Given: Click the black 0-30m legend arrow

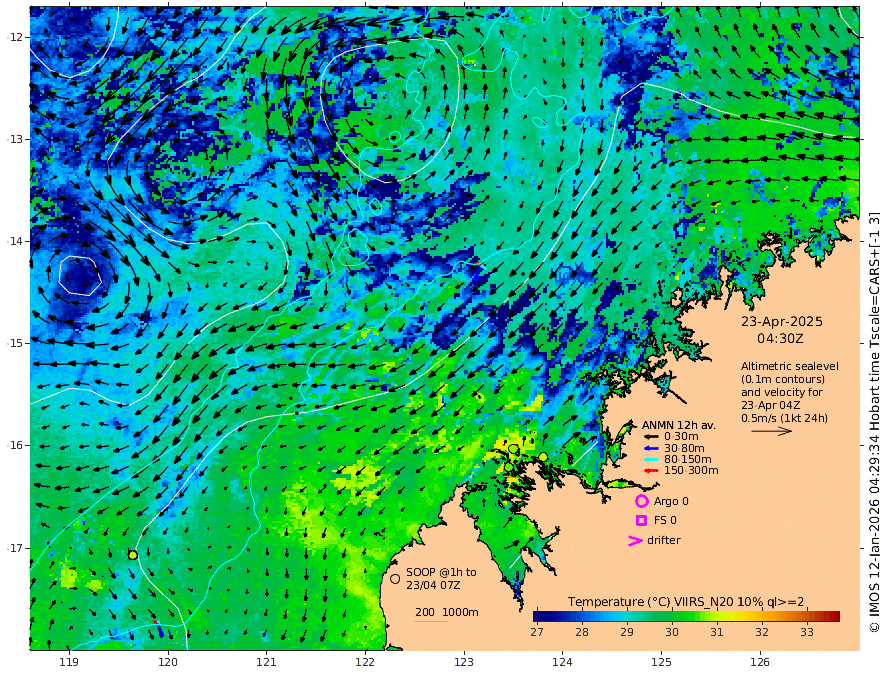Looking at the screenshot, I should 651,437.
